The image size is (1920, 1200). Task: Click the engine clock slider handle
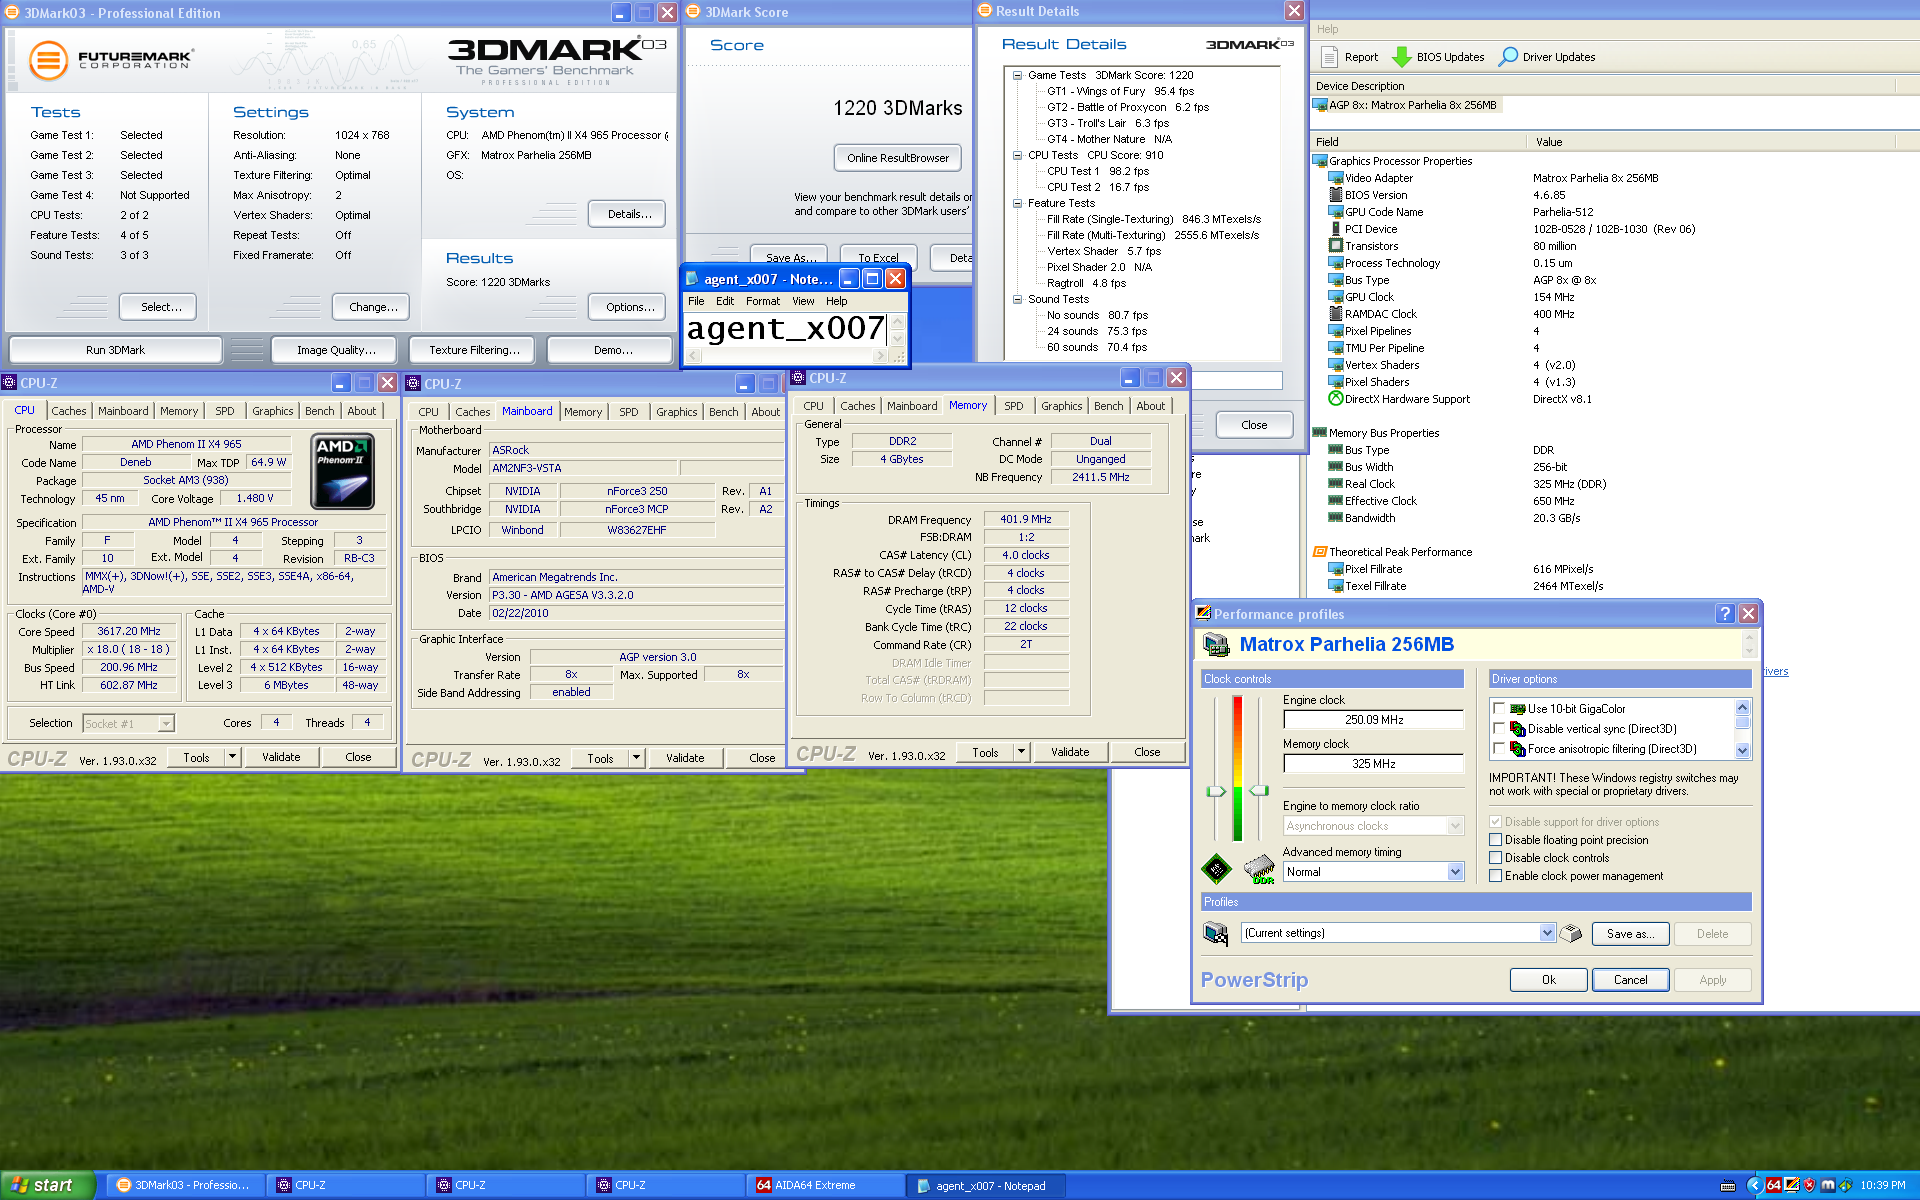(x=1216, y=791)
